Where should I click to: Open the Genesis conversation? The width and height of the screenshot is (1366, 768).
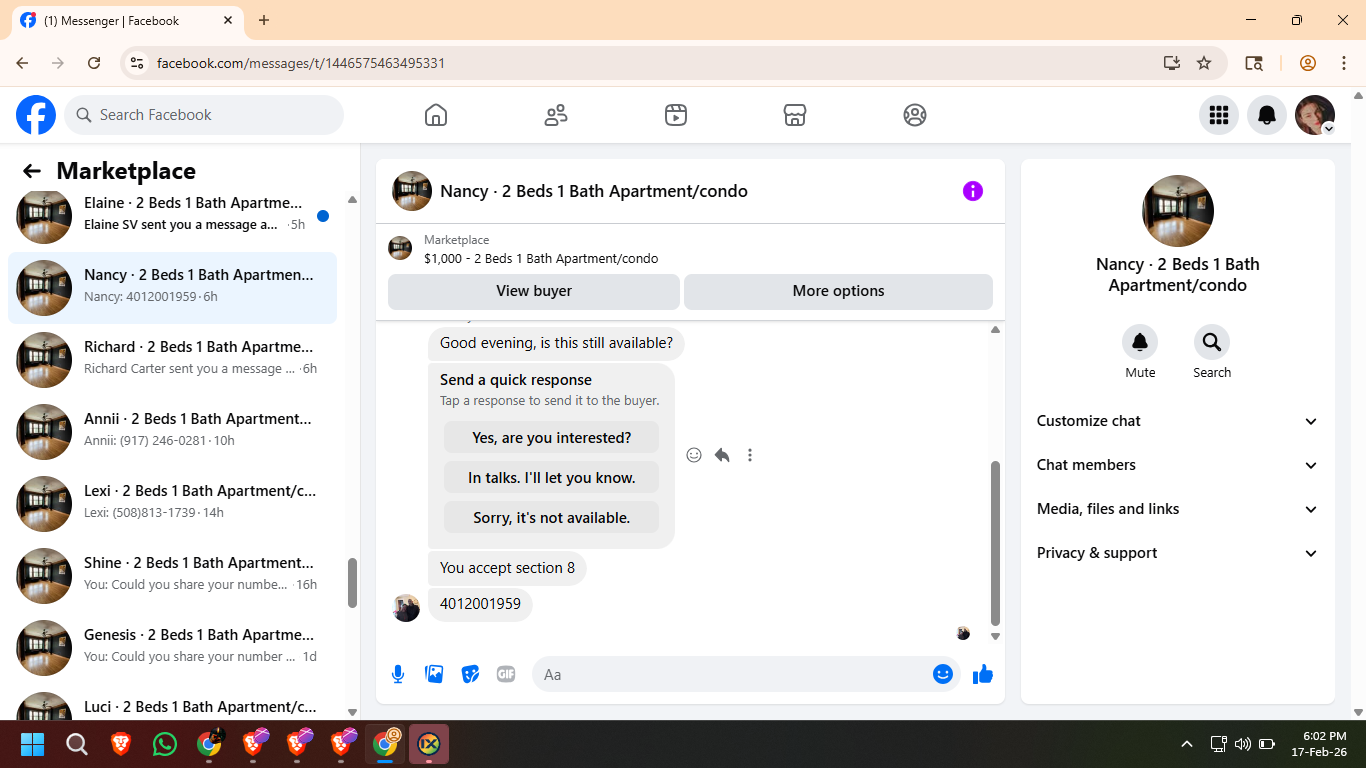[173, 648]
